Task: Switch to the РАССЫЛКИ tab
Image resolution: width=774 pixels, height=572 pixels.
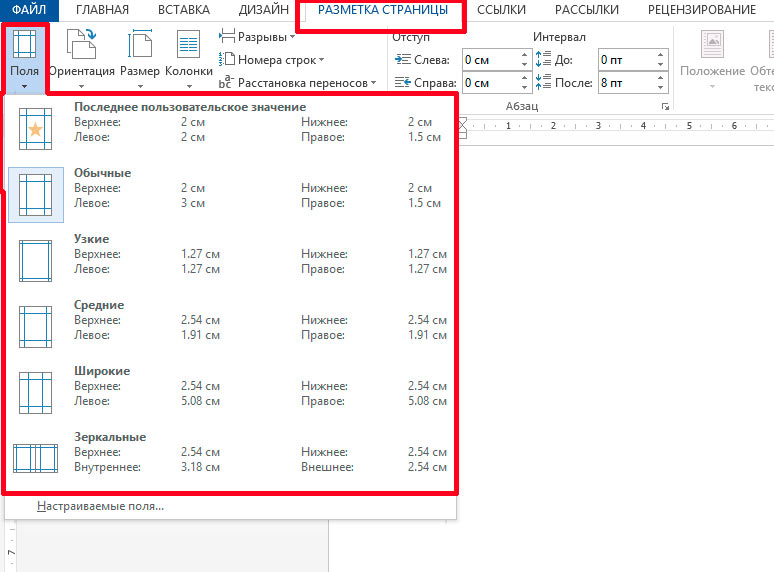Action: click(586, 10)
